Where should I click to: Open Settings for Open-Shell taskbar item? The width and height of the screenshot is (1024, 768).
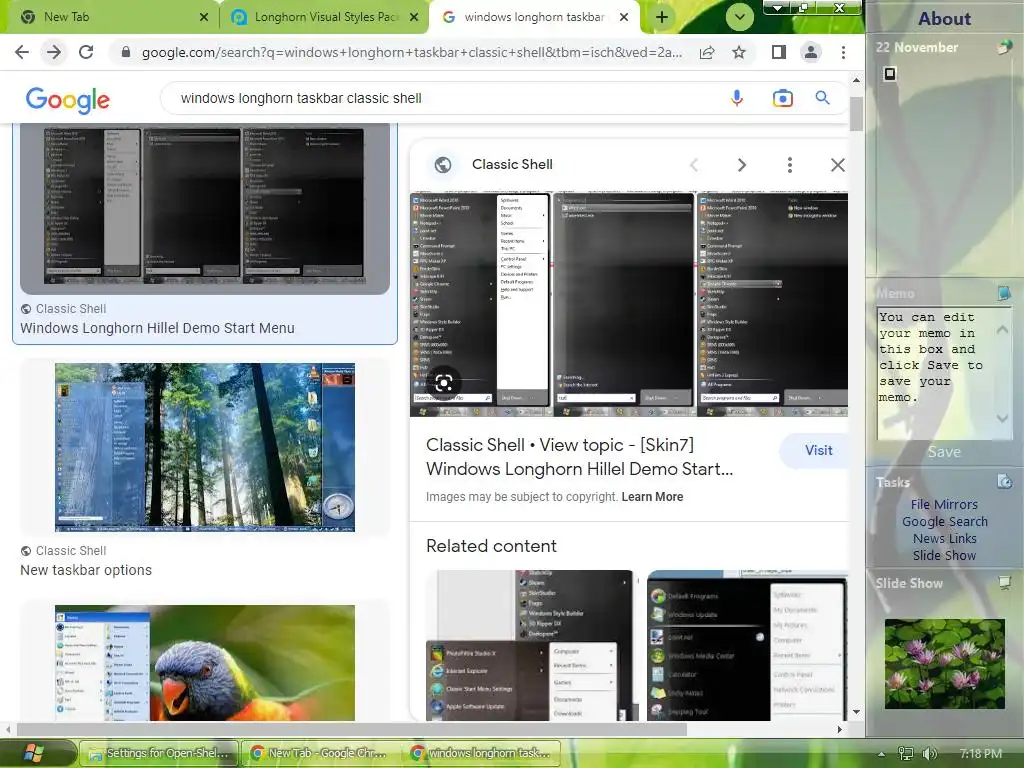(x=159, y=753)
